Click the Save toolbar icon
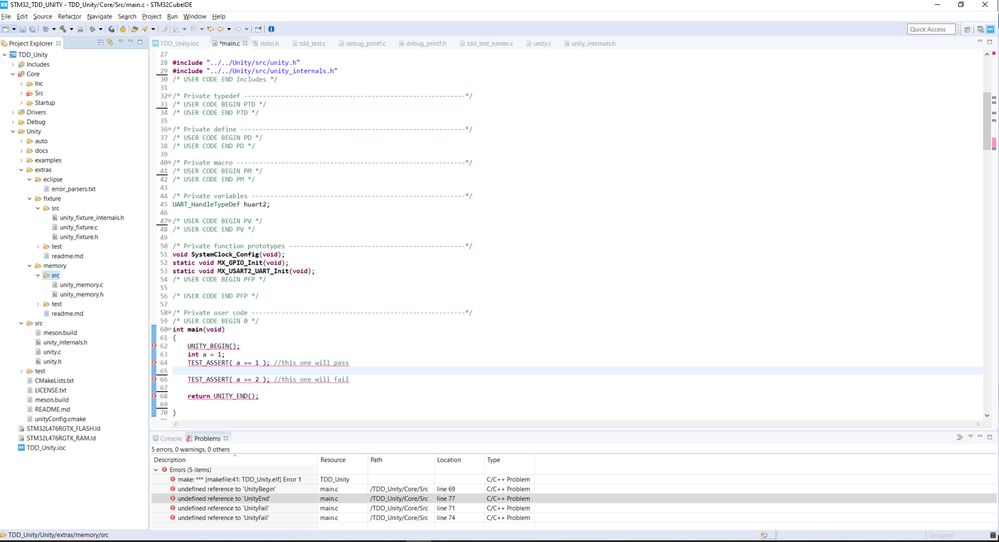The image size is (999, 542). pyautogui.click(x=22, y=29)
